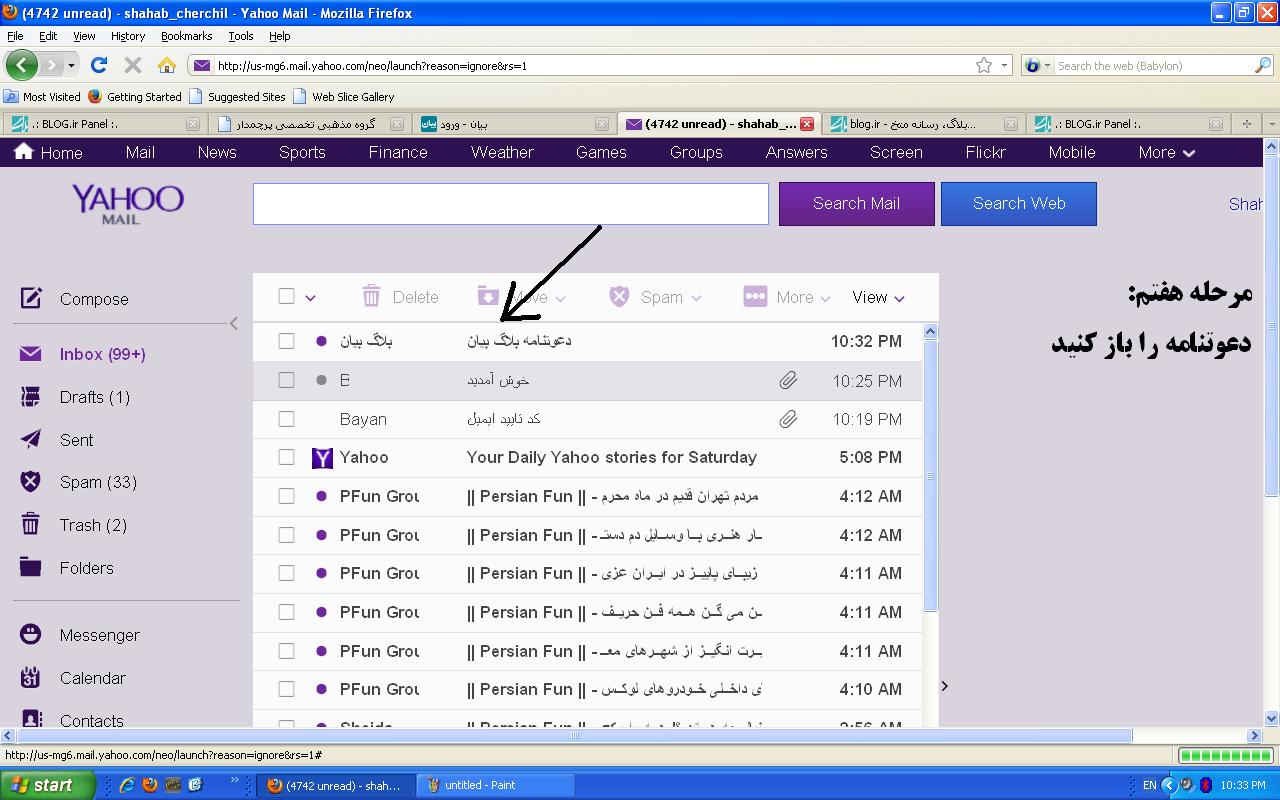Open the address bar history dropdown
Screen dimensions: 1280x800
click(x=1005, y=65)
